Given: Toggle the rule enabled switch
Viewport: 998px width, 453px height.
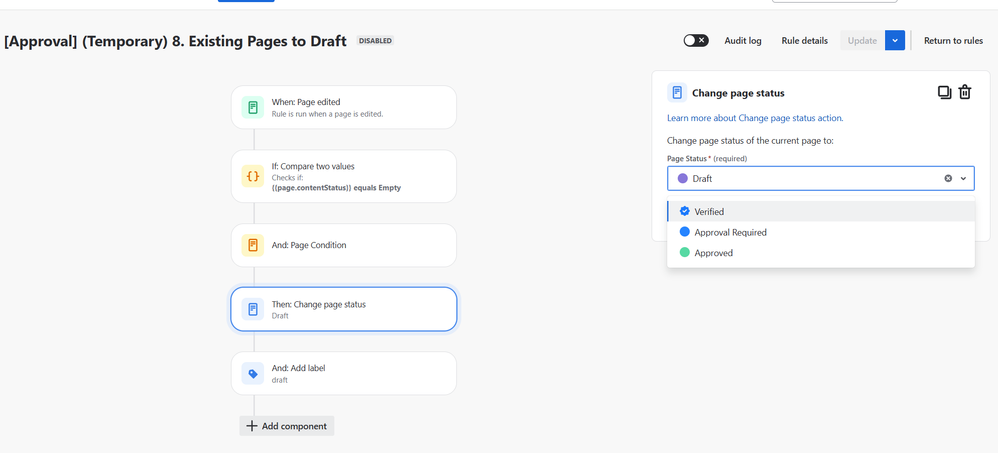Looking at the screenshot, I should tap(696, 41).
